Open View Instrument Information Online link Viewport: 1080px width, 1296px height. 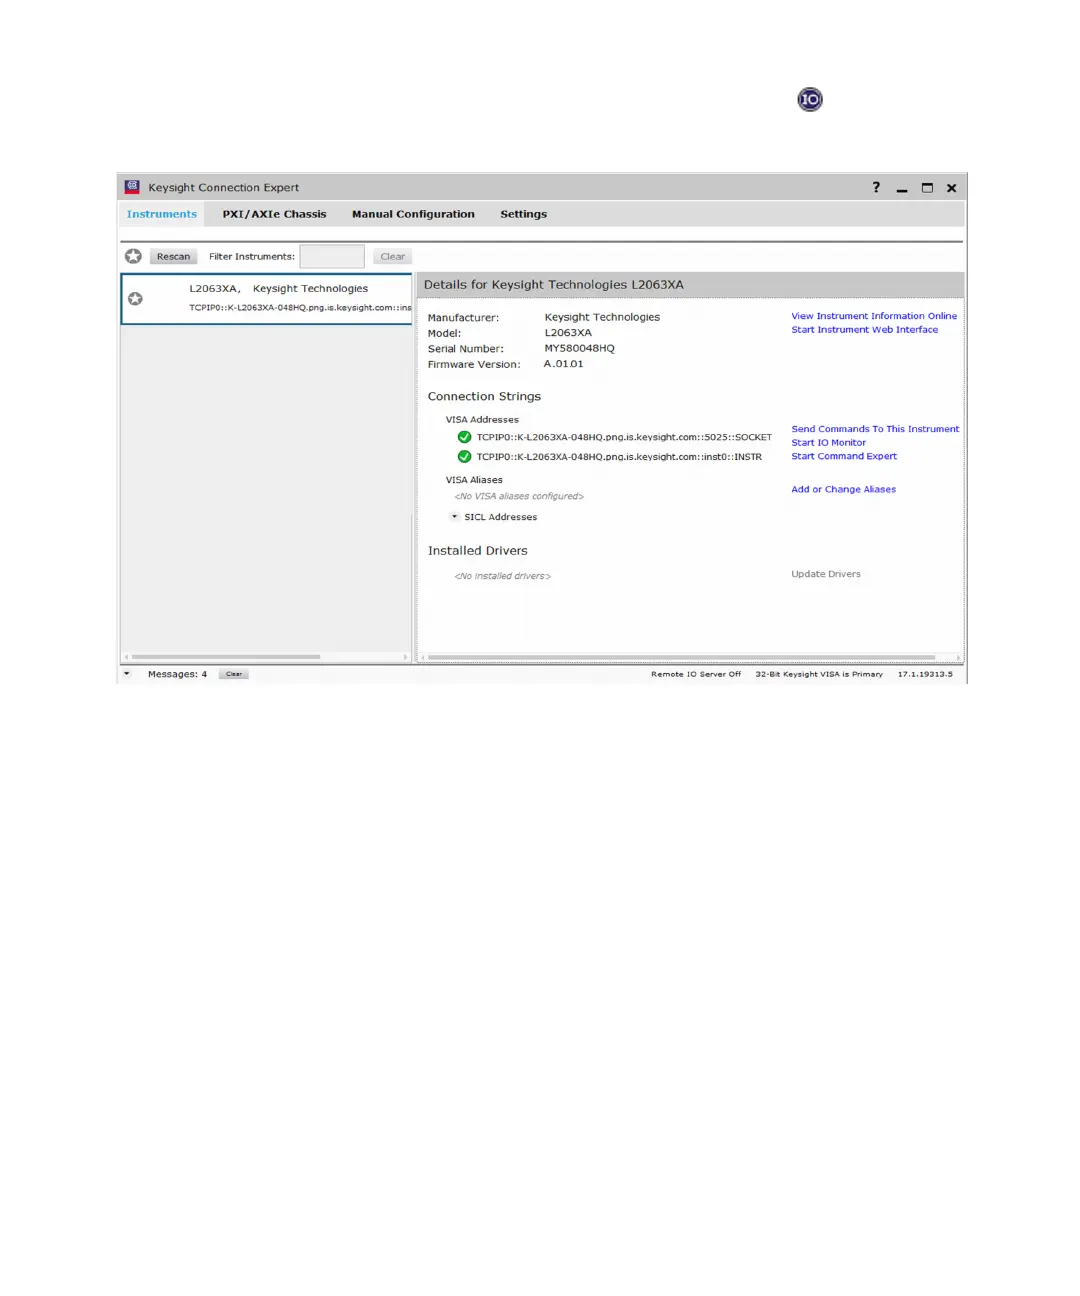tap(874, 316)
